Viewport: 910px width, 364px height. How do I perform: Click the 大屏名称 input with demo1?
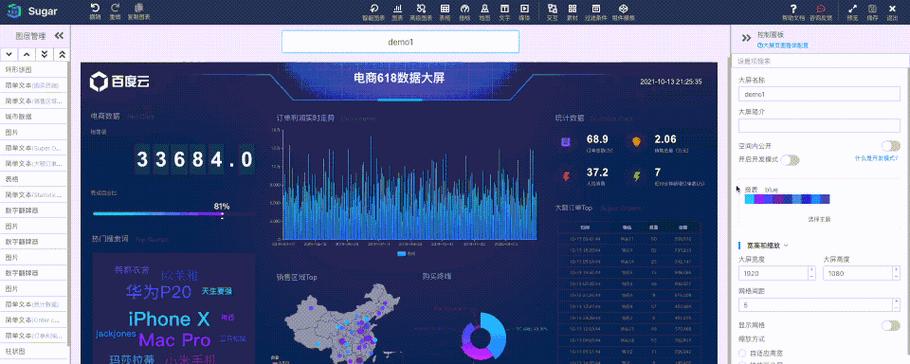[819, 93]
